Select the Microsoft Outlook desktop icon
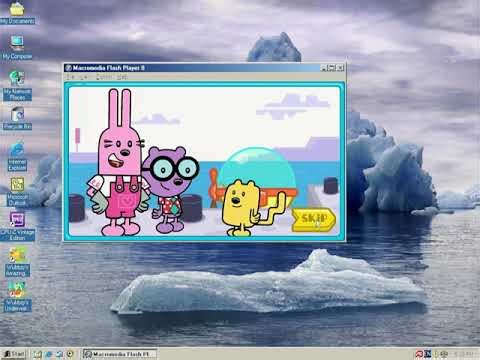The image size is (480, 360). pos(17,192)
